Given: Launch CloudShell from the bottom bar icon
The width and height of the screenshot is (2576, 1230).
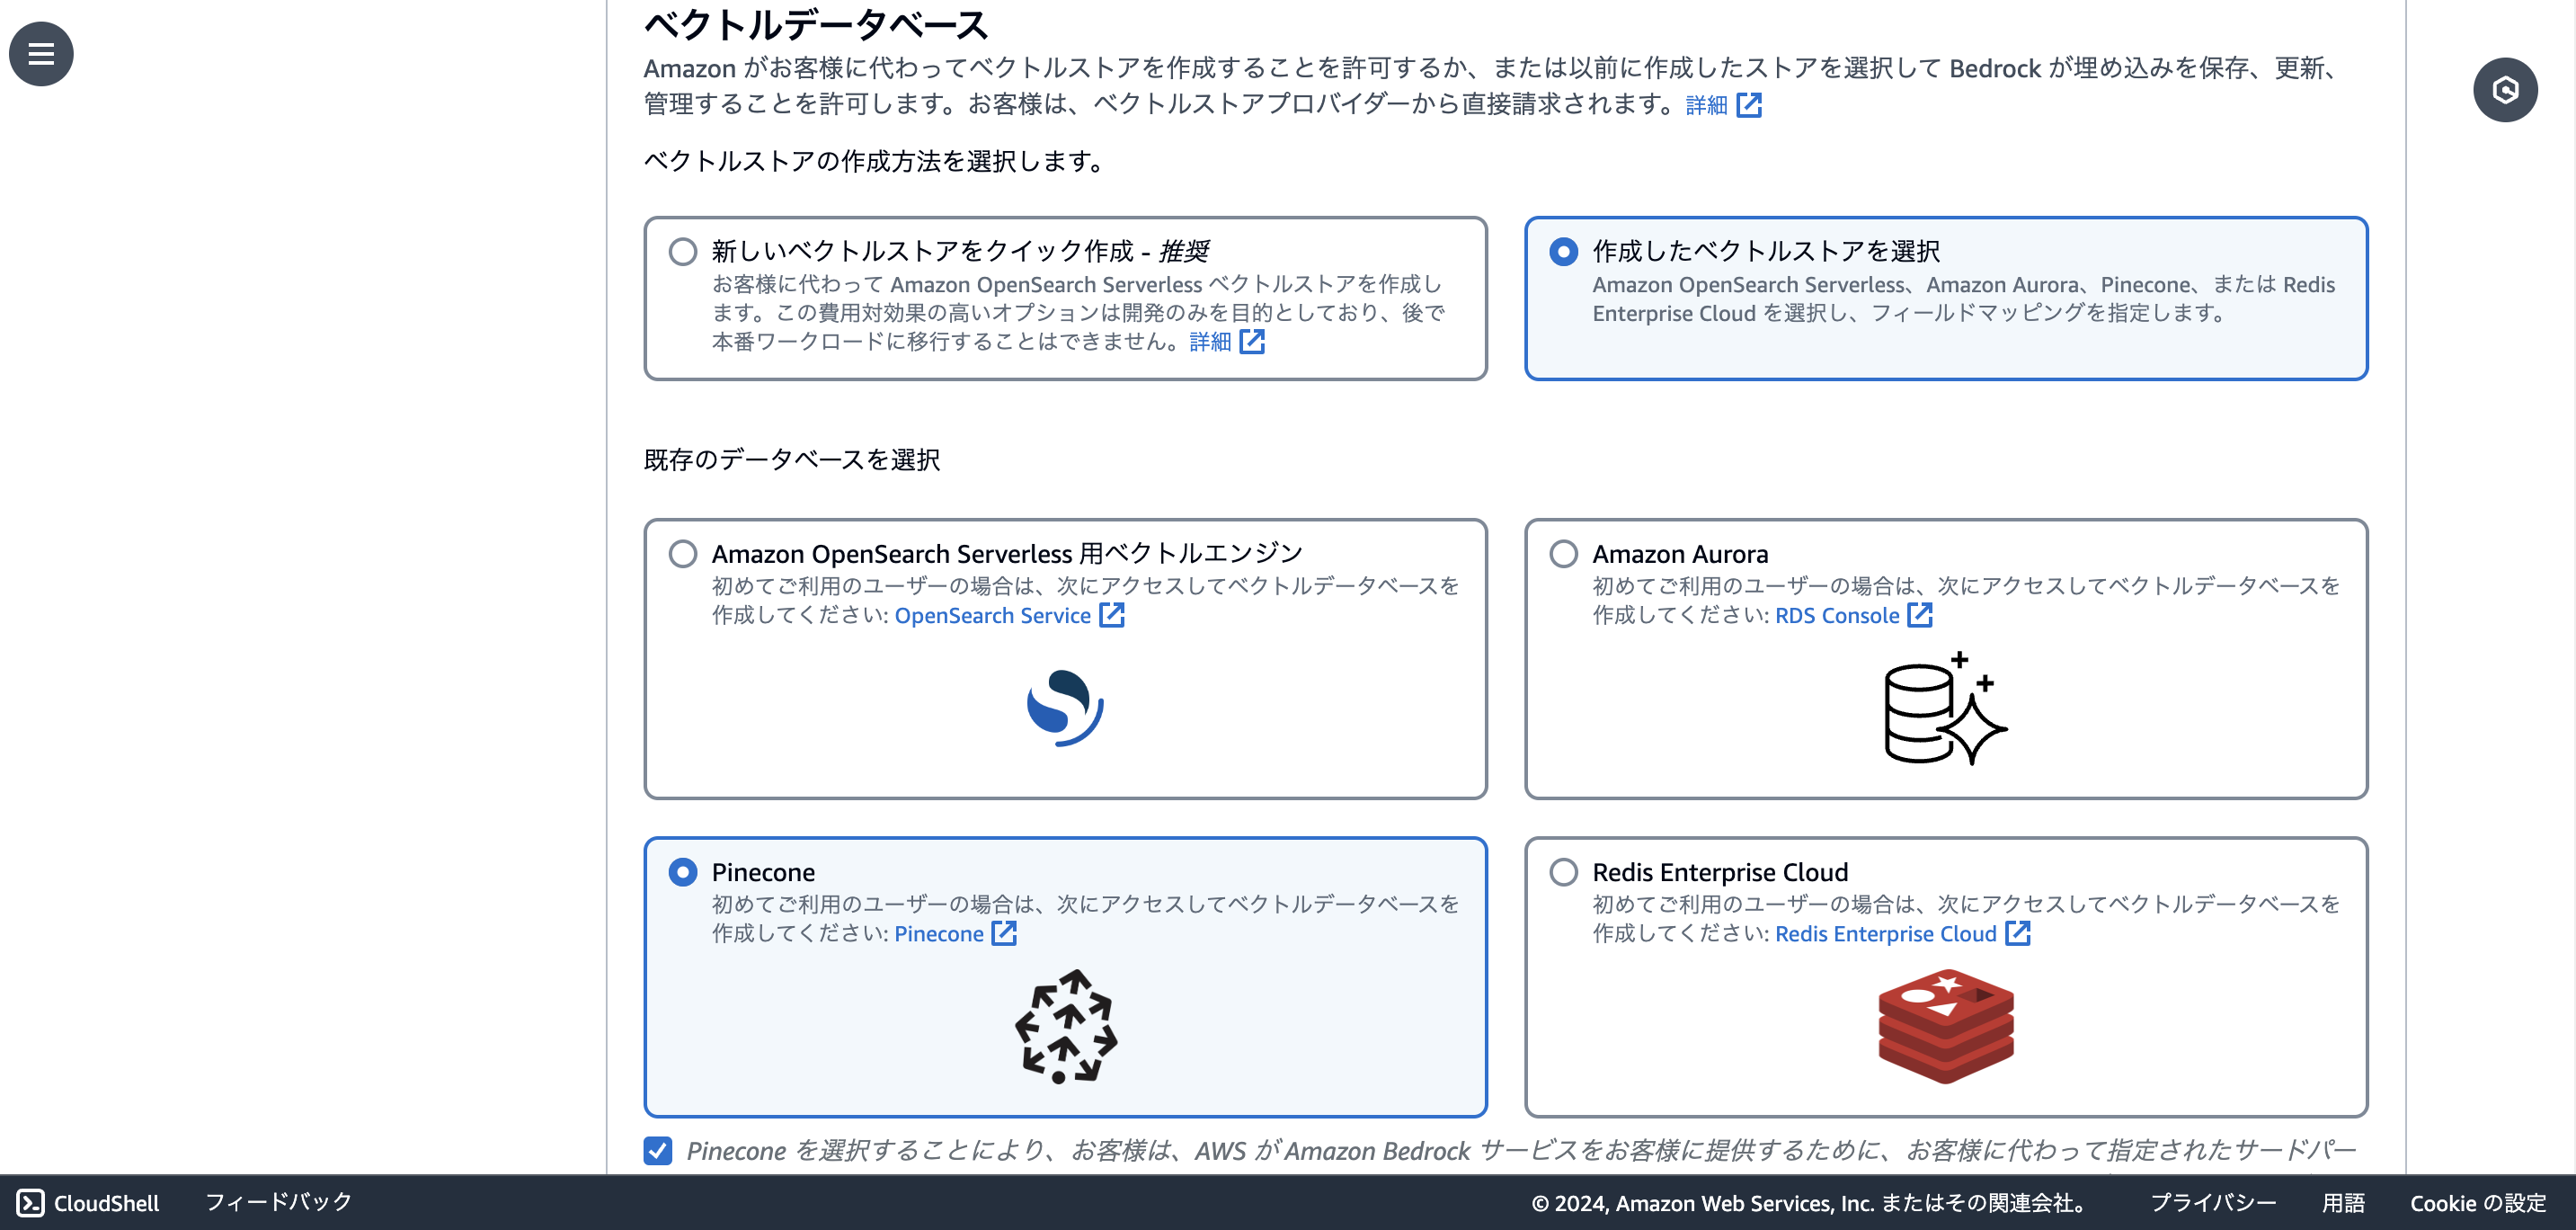Looking at the screenshot, I should coord(29,1203).
